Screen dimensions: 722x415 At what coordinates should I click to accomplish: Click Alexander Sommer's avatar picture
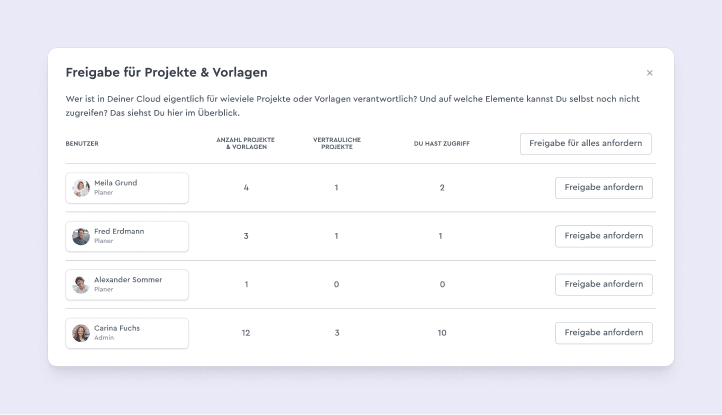pos(81,285)
